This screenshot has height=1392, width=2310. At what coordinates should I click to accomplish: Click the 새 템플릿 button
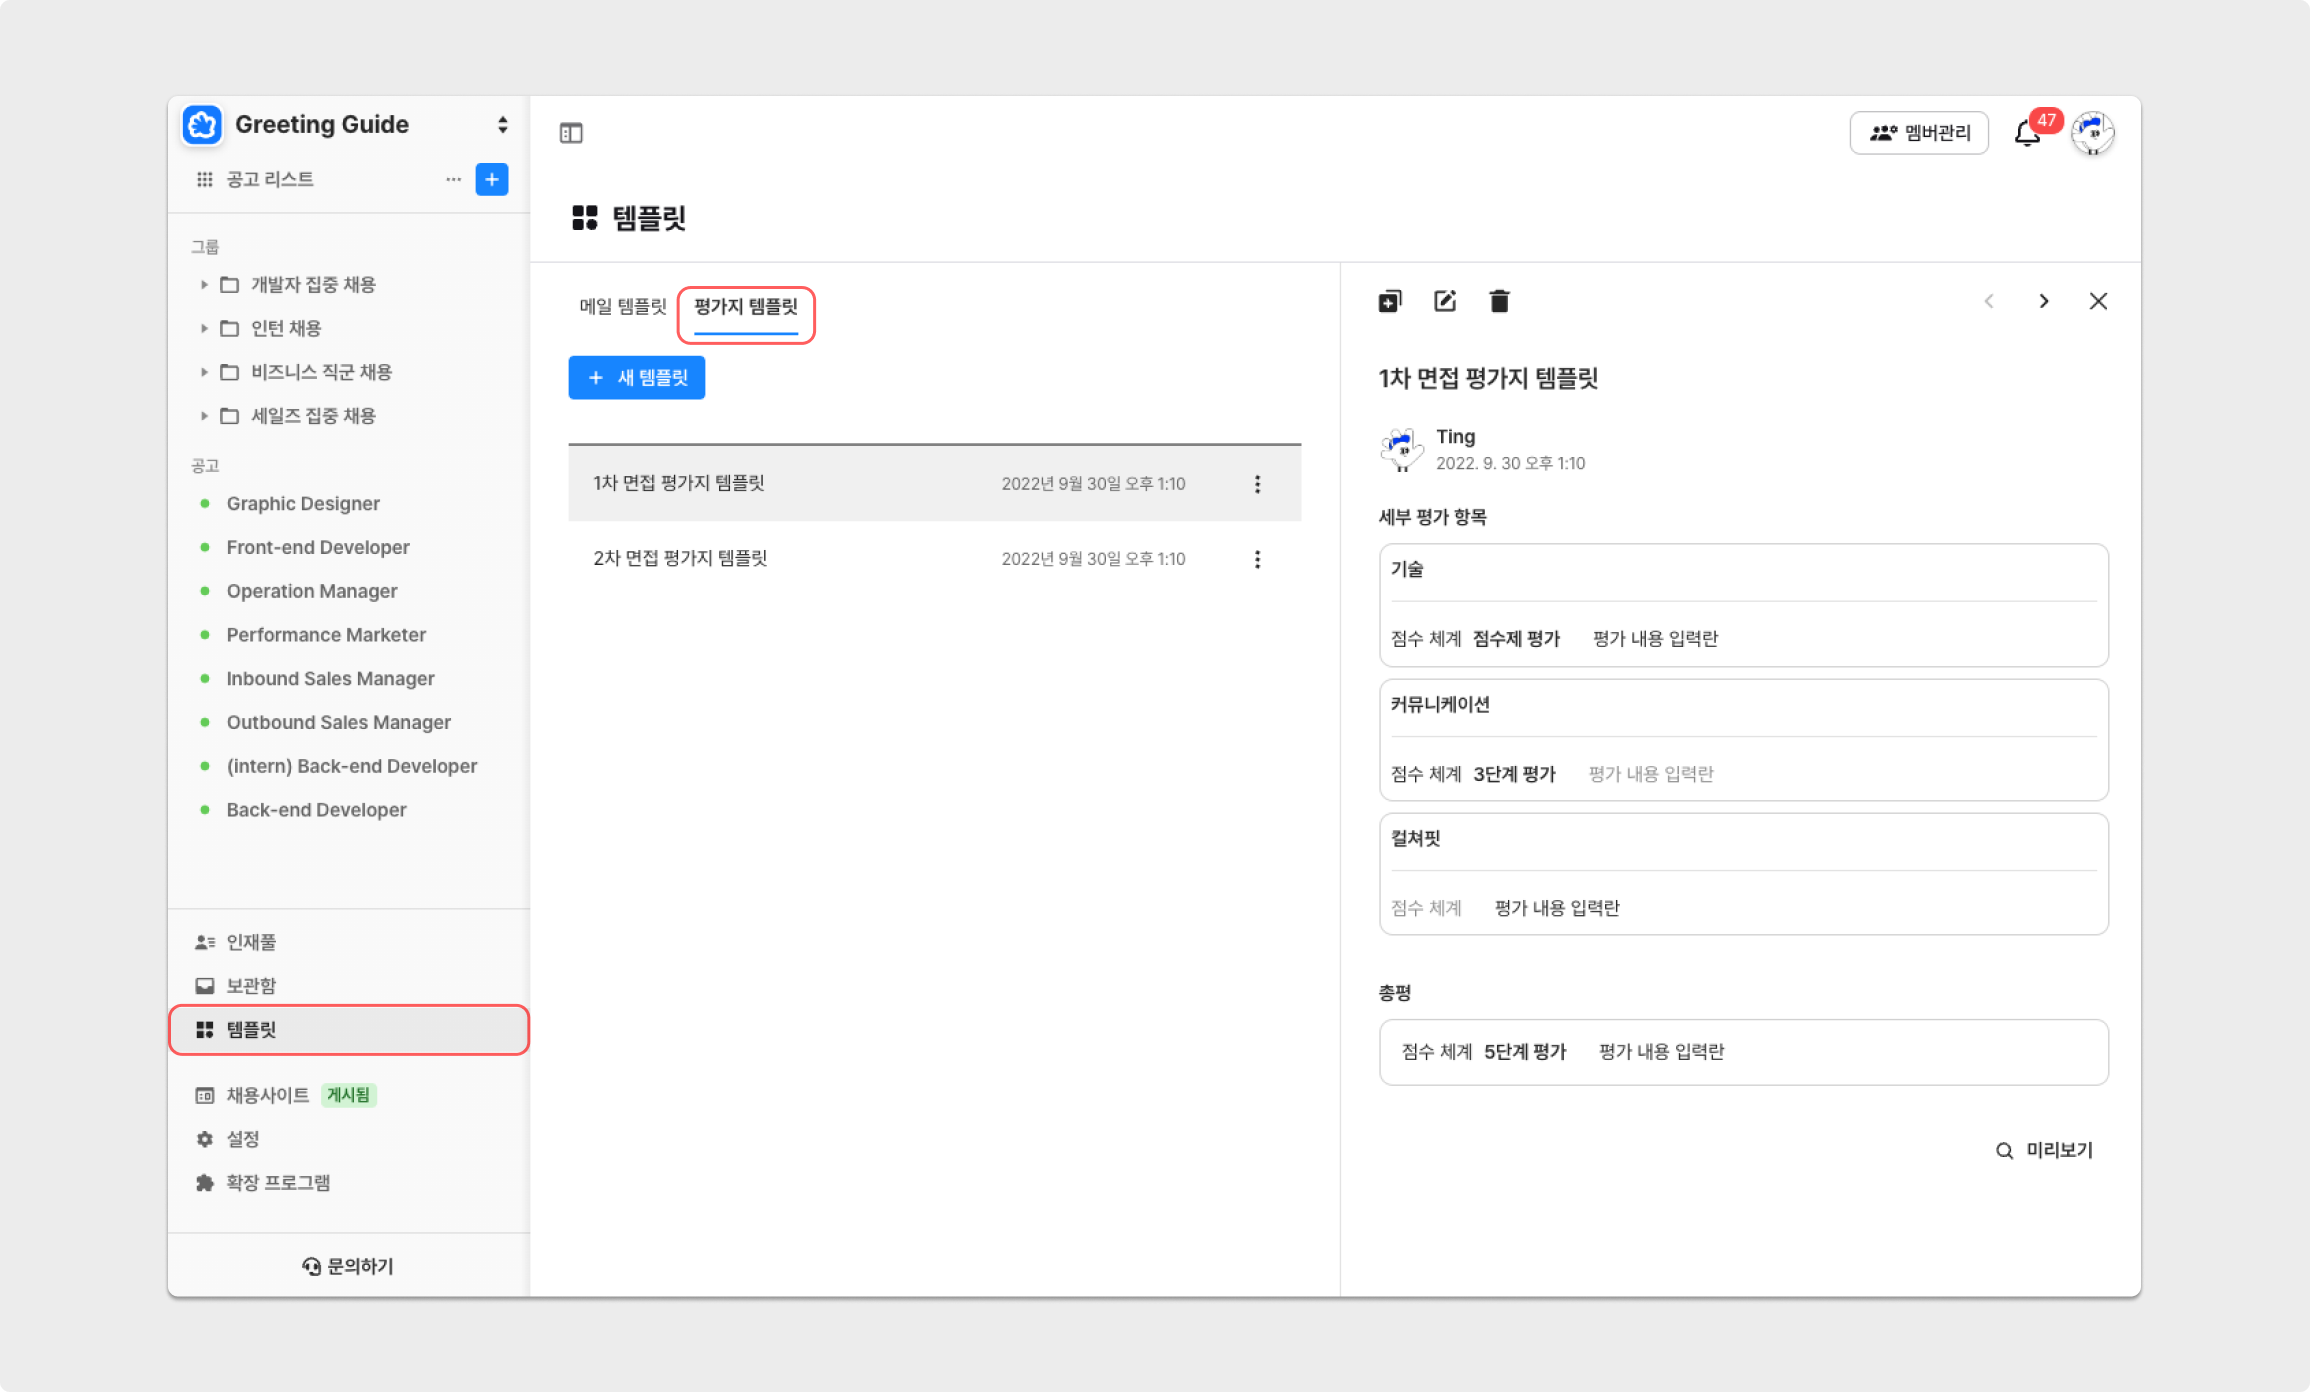pyautogui.click(x=637, y=378)
